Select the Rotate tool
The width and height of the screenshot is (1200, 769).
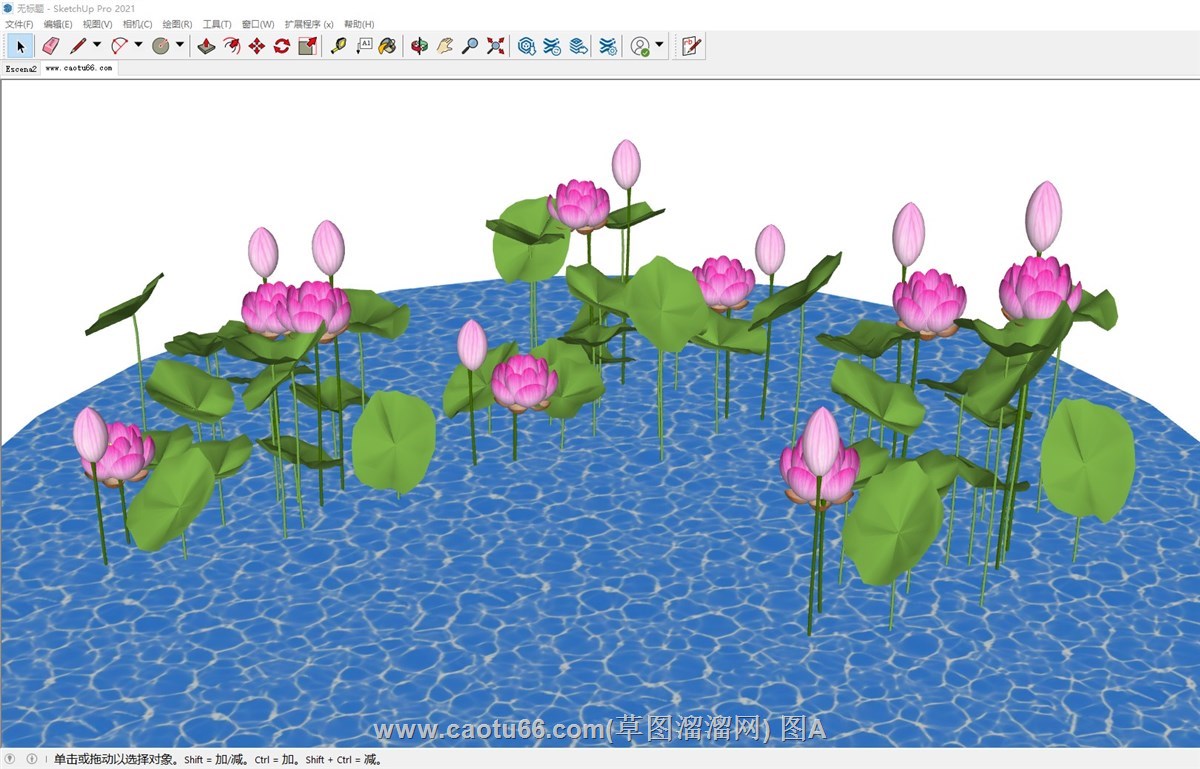(x=282, y=46)
